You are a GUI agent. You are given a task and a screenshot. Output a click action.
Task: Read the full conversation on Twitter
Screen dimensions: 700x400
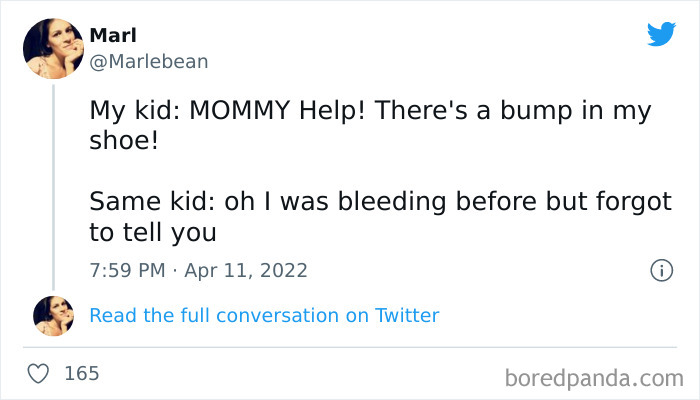264,315
